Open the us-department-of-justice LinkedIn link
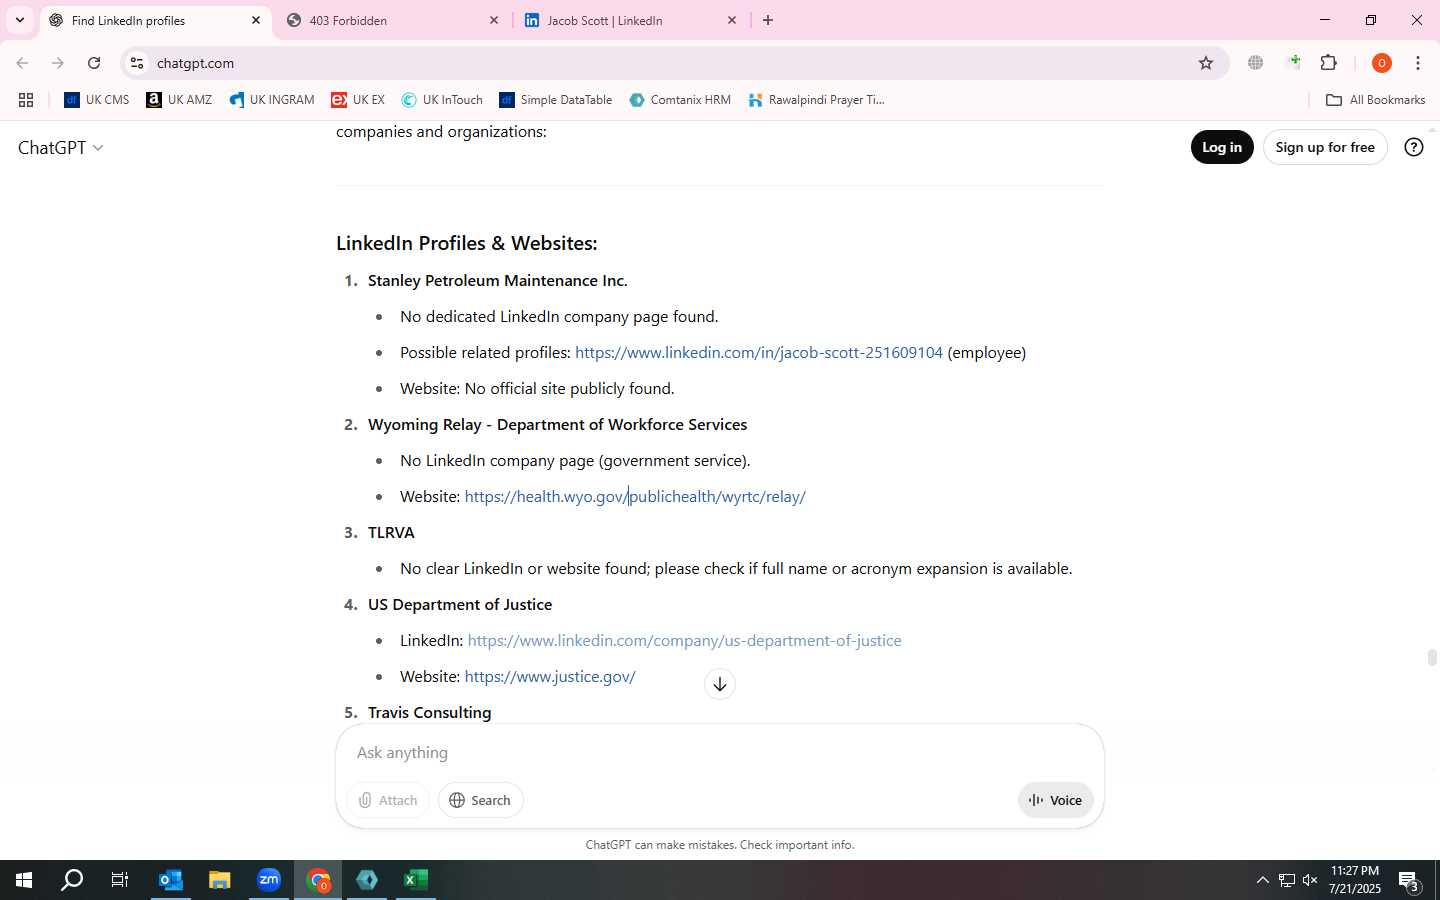Image resolution: width=1440 pixels, height=900 pixels. [684, 641]
